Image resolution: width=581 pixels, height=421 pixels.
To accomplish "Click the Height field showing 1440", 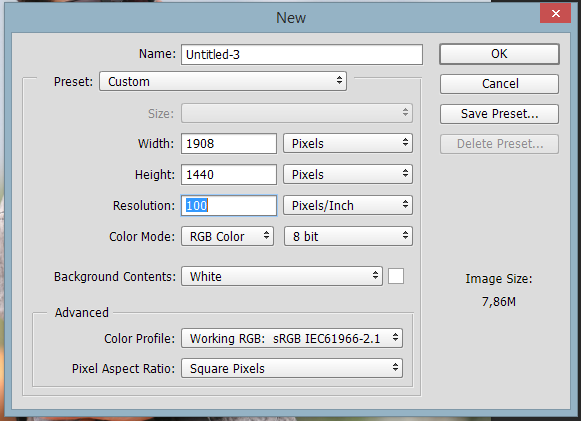I will [x=229, y=175].
